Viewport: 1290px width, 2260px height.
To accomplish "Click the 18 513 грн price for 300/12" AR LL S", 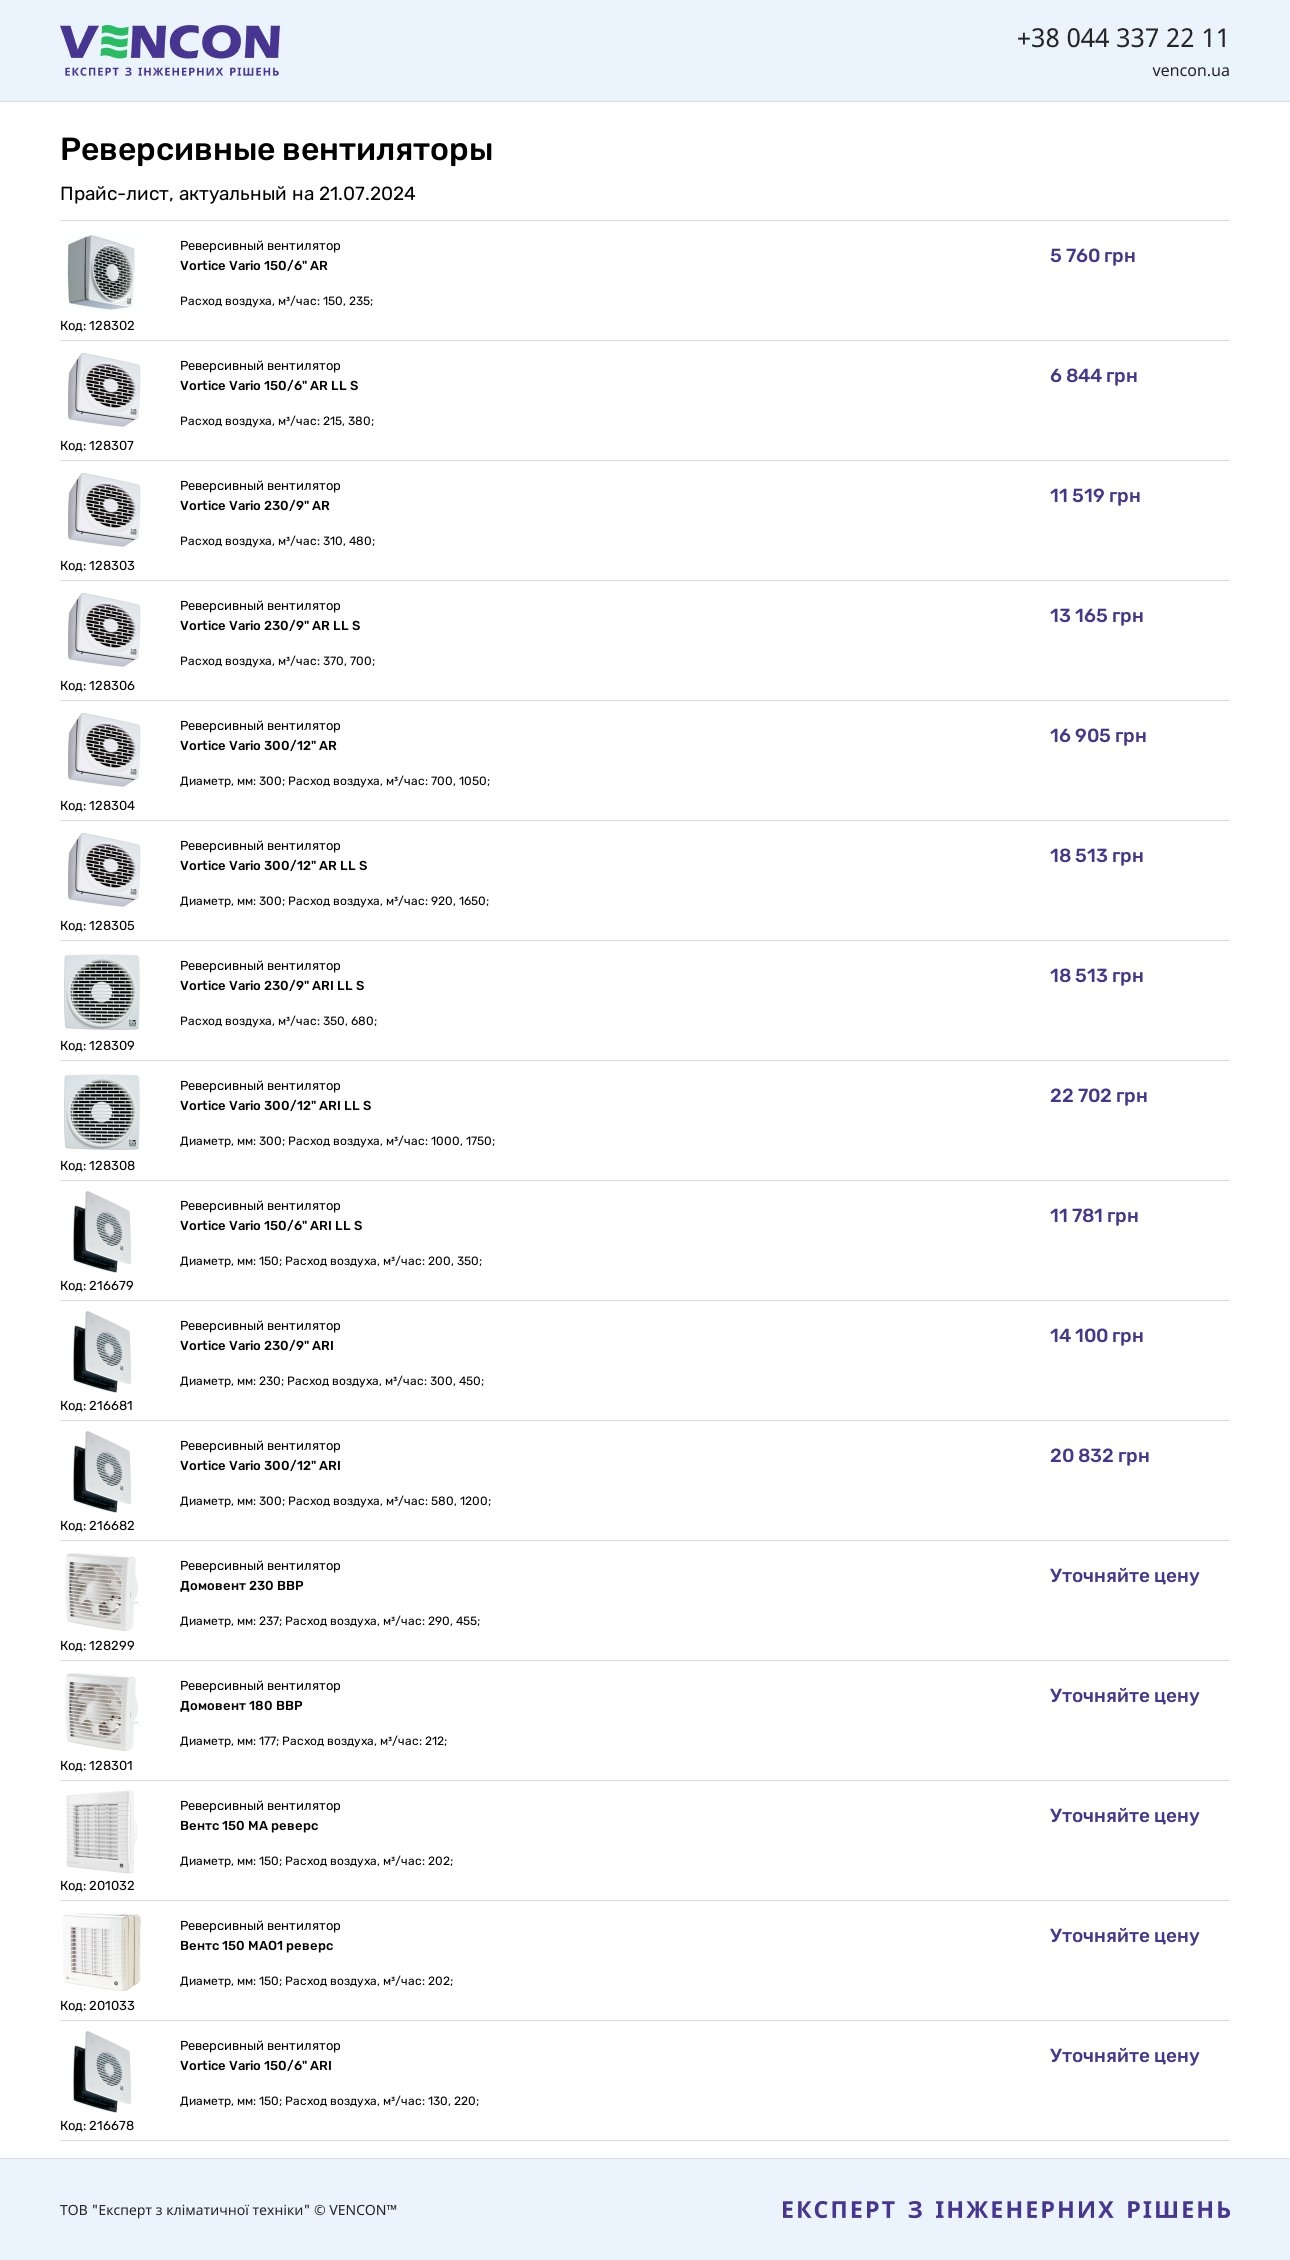I will tap(1096, 856).
